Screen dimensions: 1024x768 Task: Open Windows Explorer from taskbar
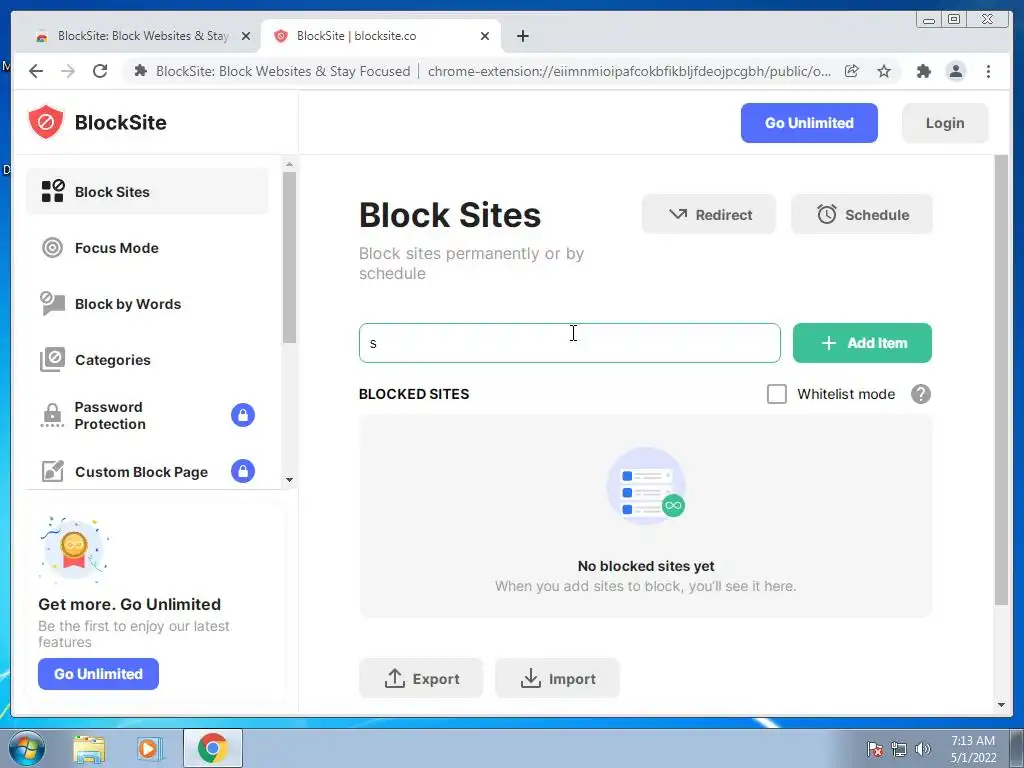coord(89,749)
